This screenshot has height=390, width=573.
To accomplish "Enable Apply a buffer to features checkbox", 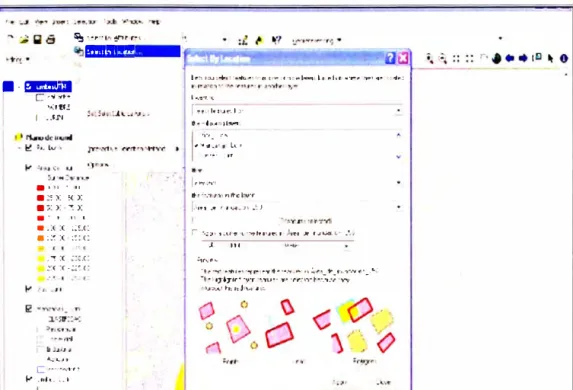I will (x=195, y=232).
